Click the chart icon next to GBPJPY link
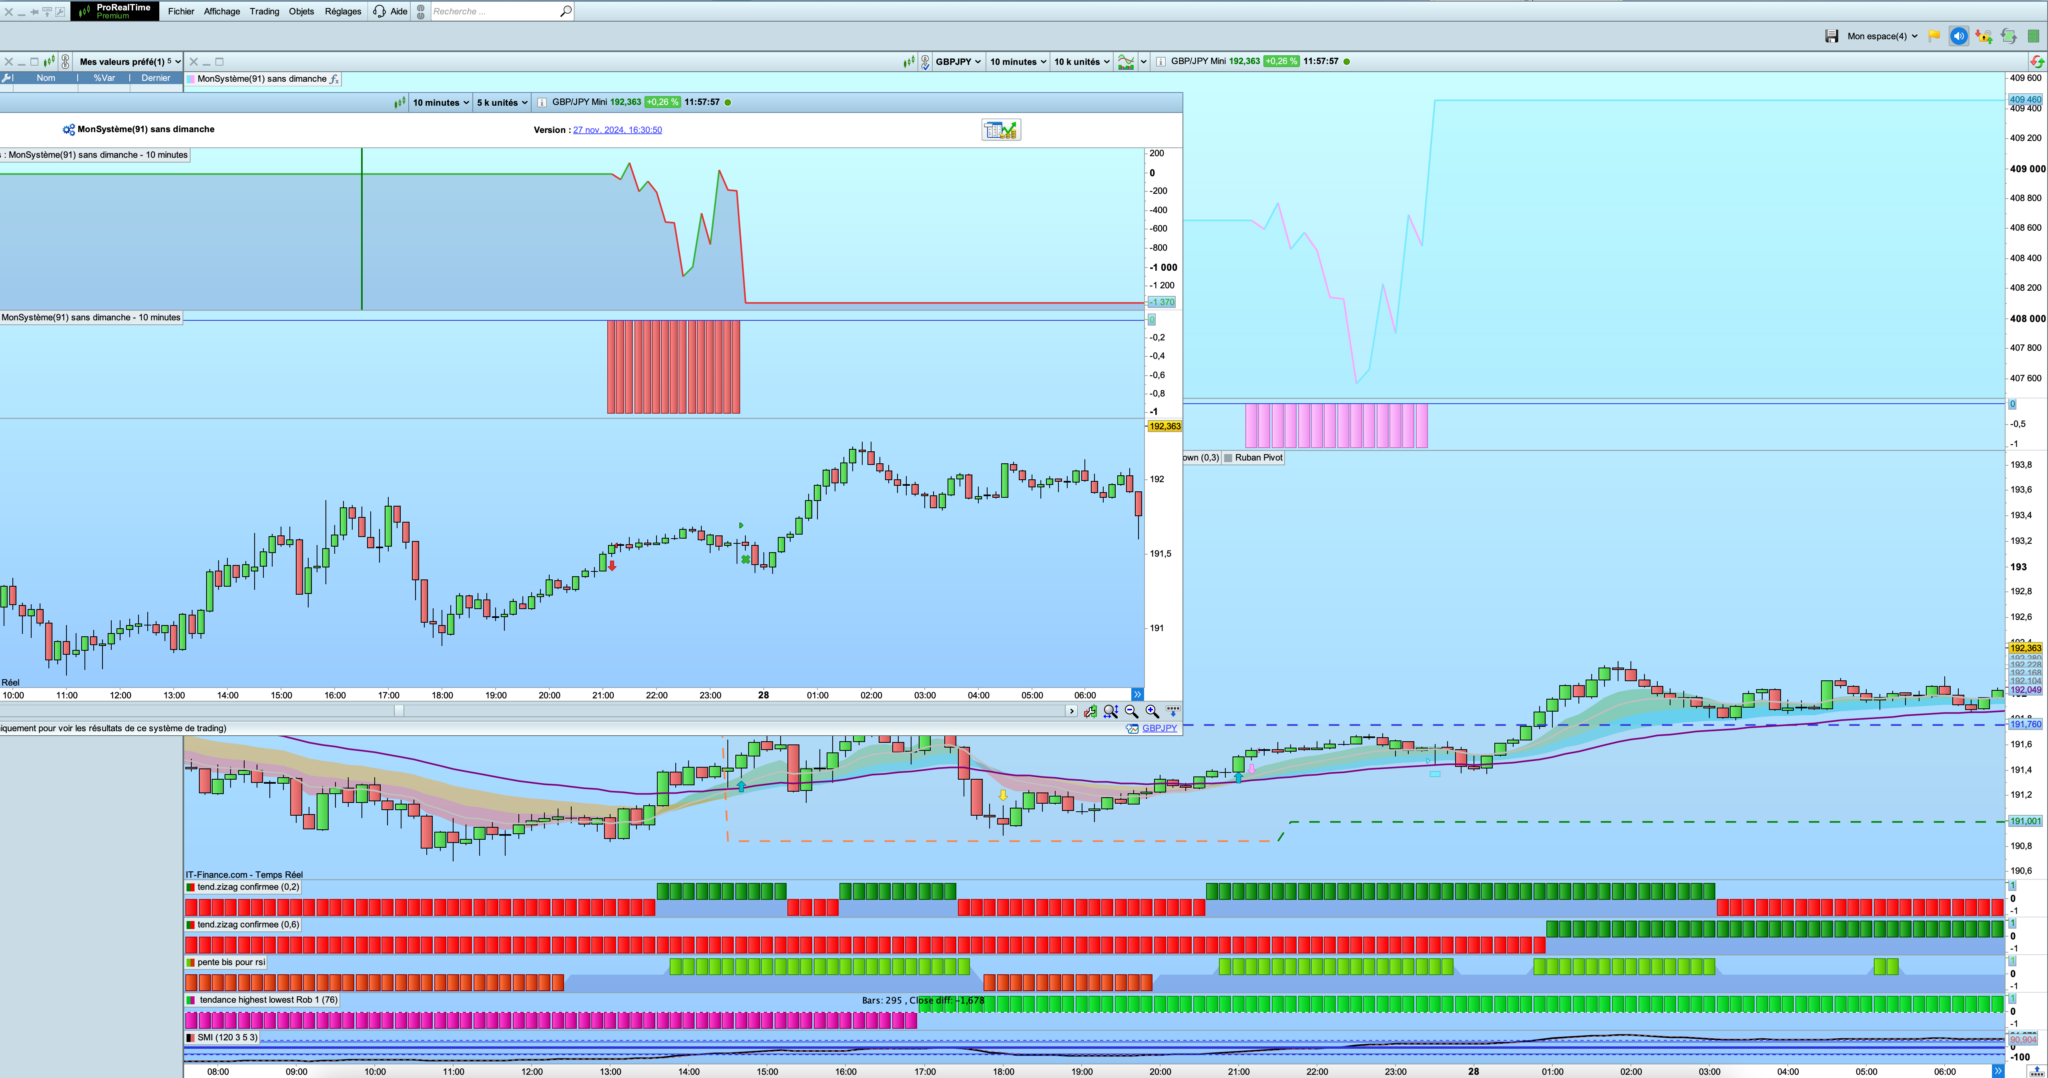The width and height of the screenshot is (2048, 1078). [1132, 728]
